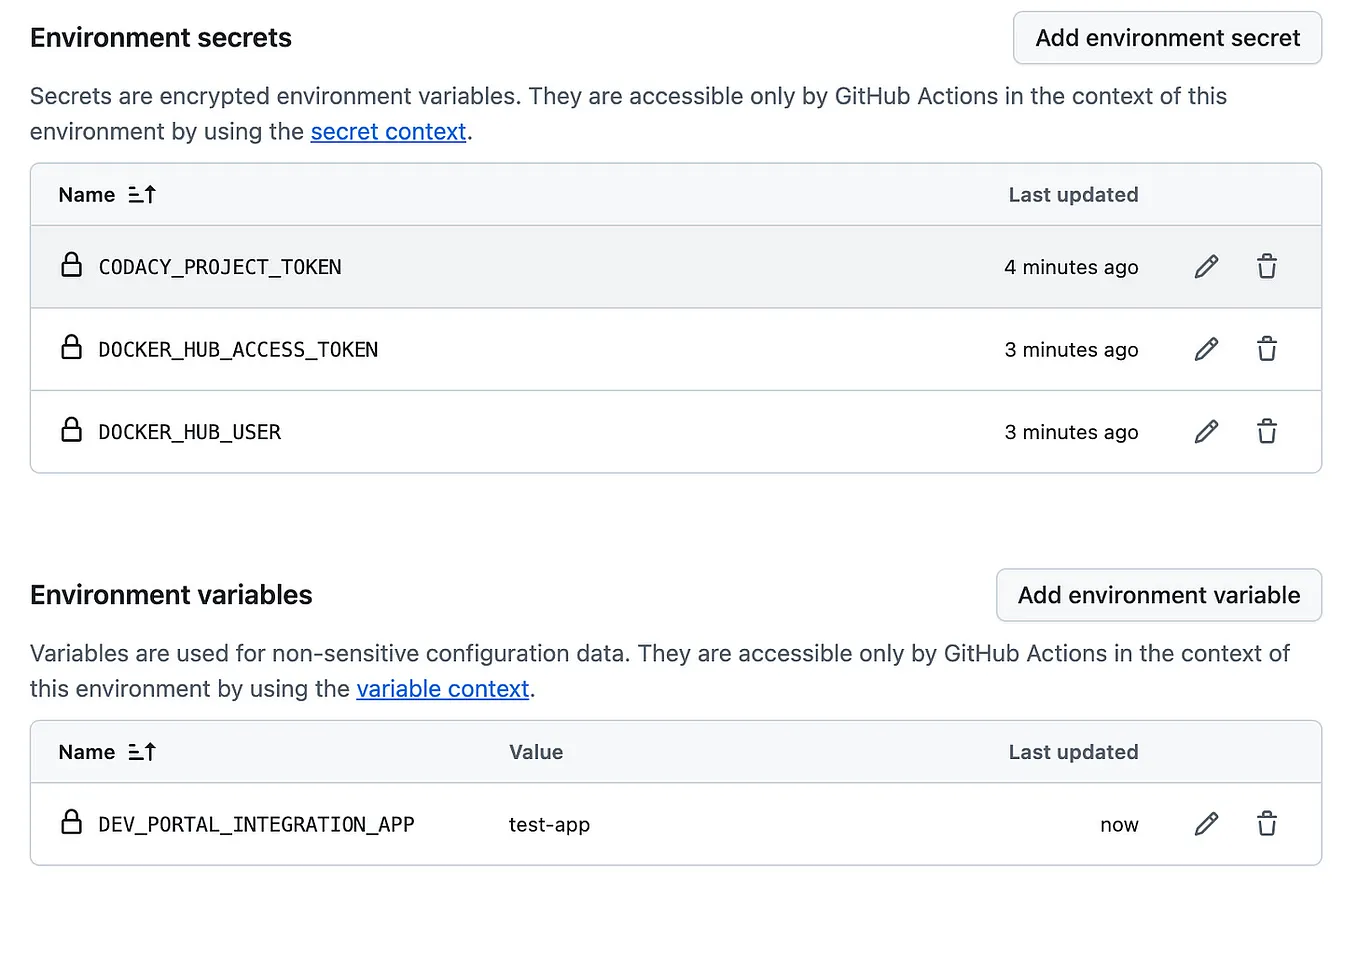
Task: Edit the DEV_PORTAL_INTEGRATION_APP variable
Action: pyautogui.click(x=1206, y=823)
